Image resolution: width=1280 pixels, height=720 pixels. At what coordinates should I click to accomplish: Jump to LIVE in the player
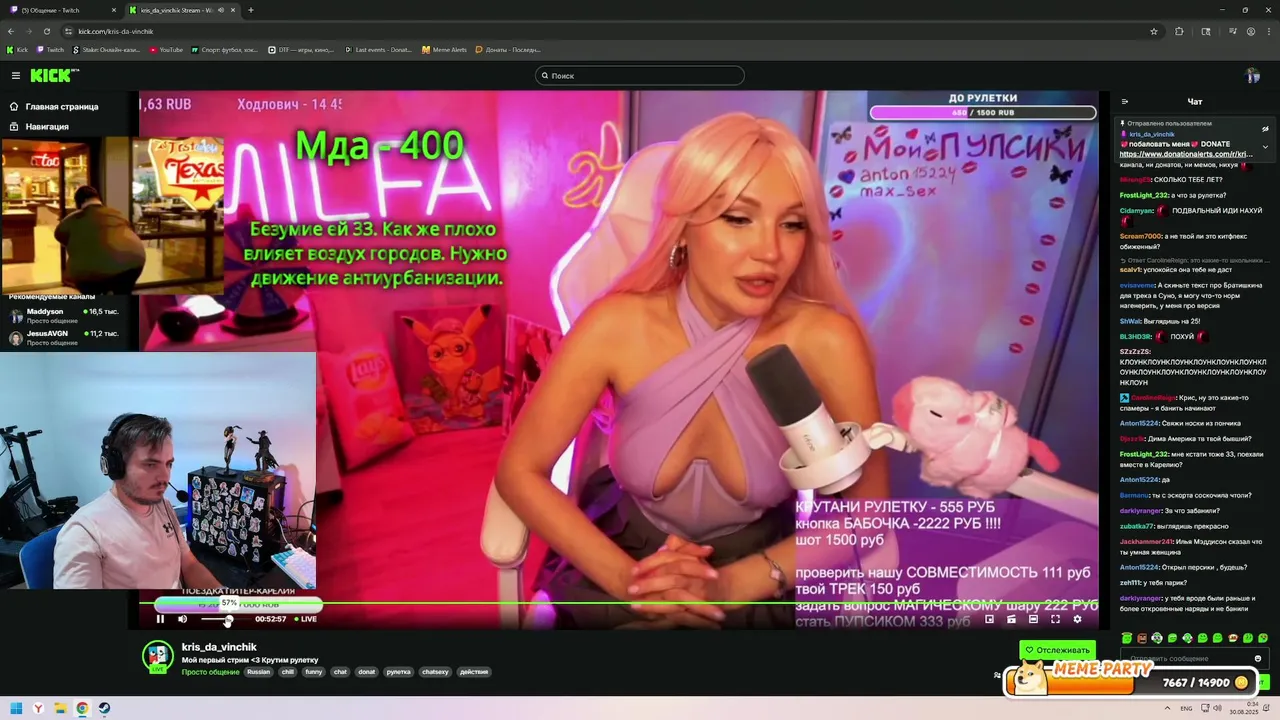point(305,619)
